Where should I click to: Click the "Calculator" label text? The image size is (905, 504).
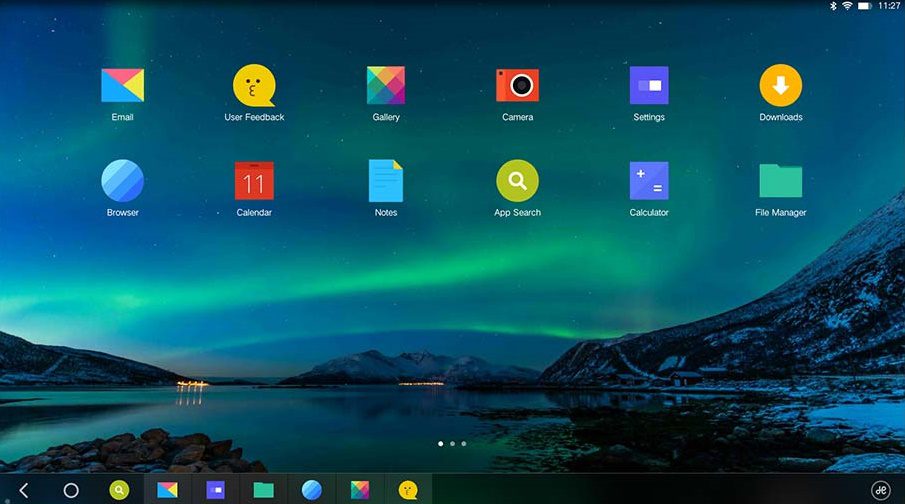[649, 212]
